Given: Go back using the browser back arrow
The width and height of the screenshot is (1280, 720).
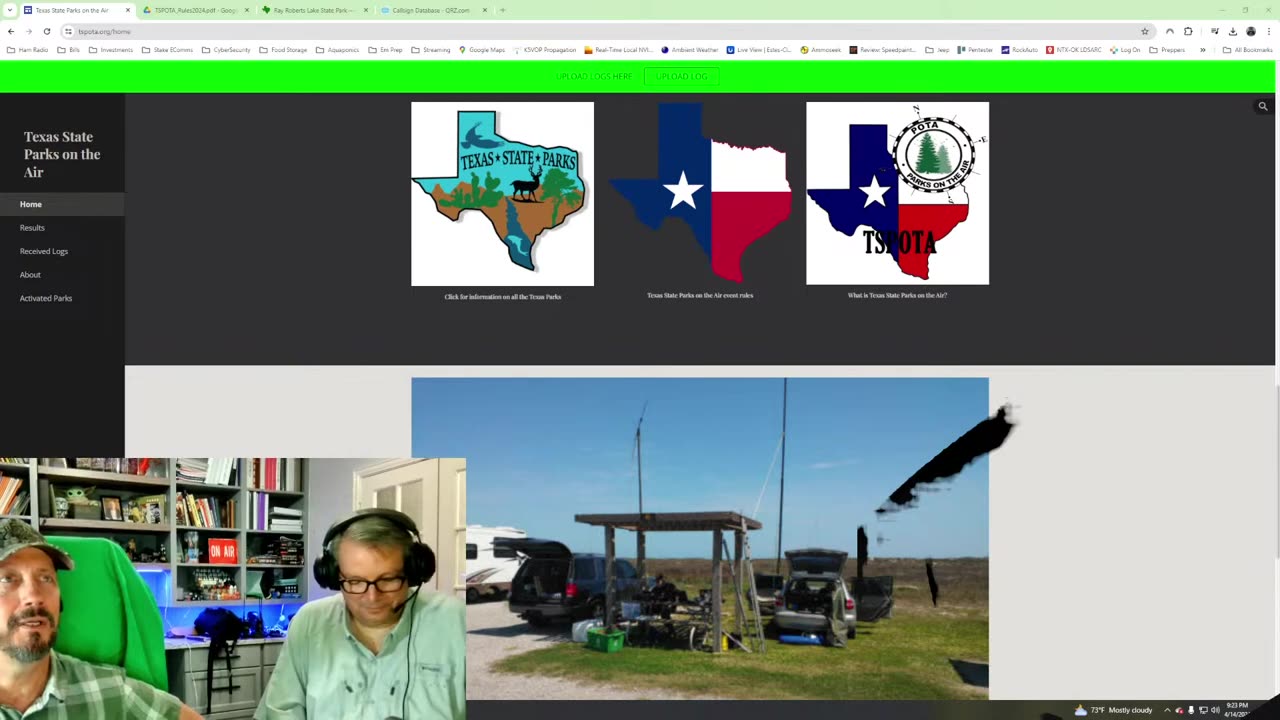Looking at the screenshot, I should coord(12,31).
